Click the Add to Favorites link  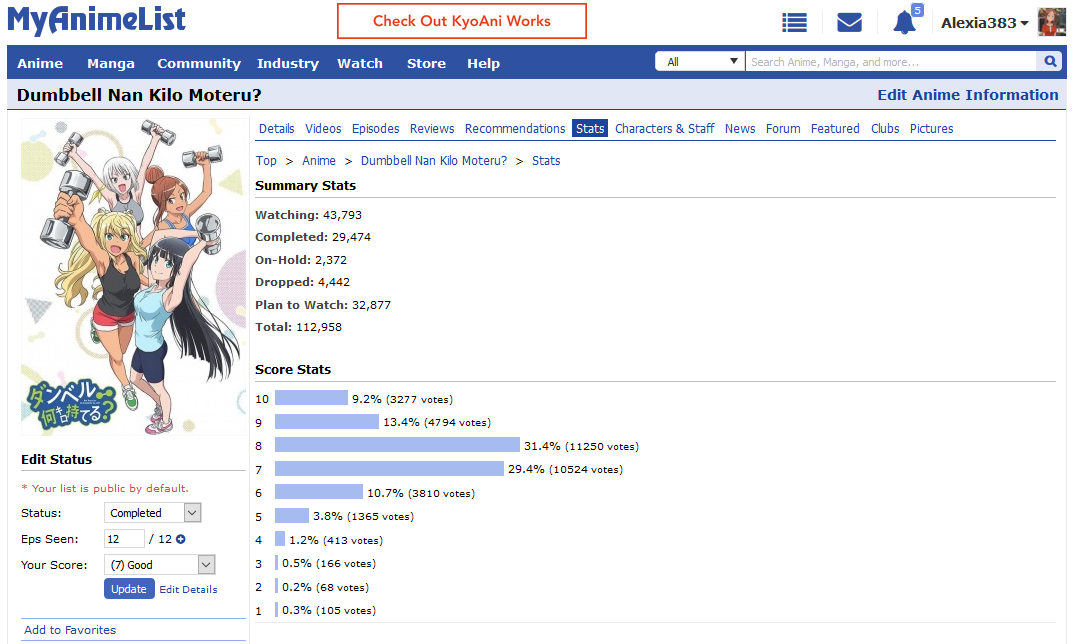point(70,630)
